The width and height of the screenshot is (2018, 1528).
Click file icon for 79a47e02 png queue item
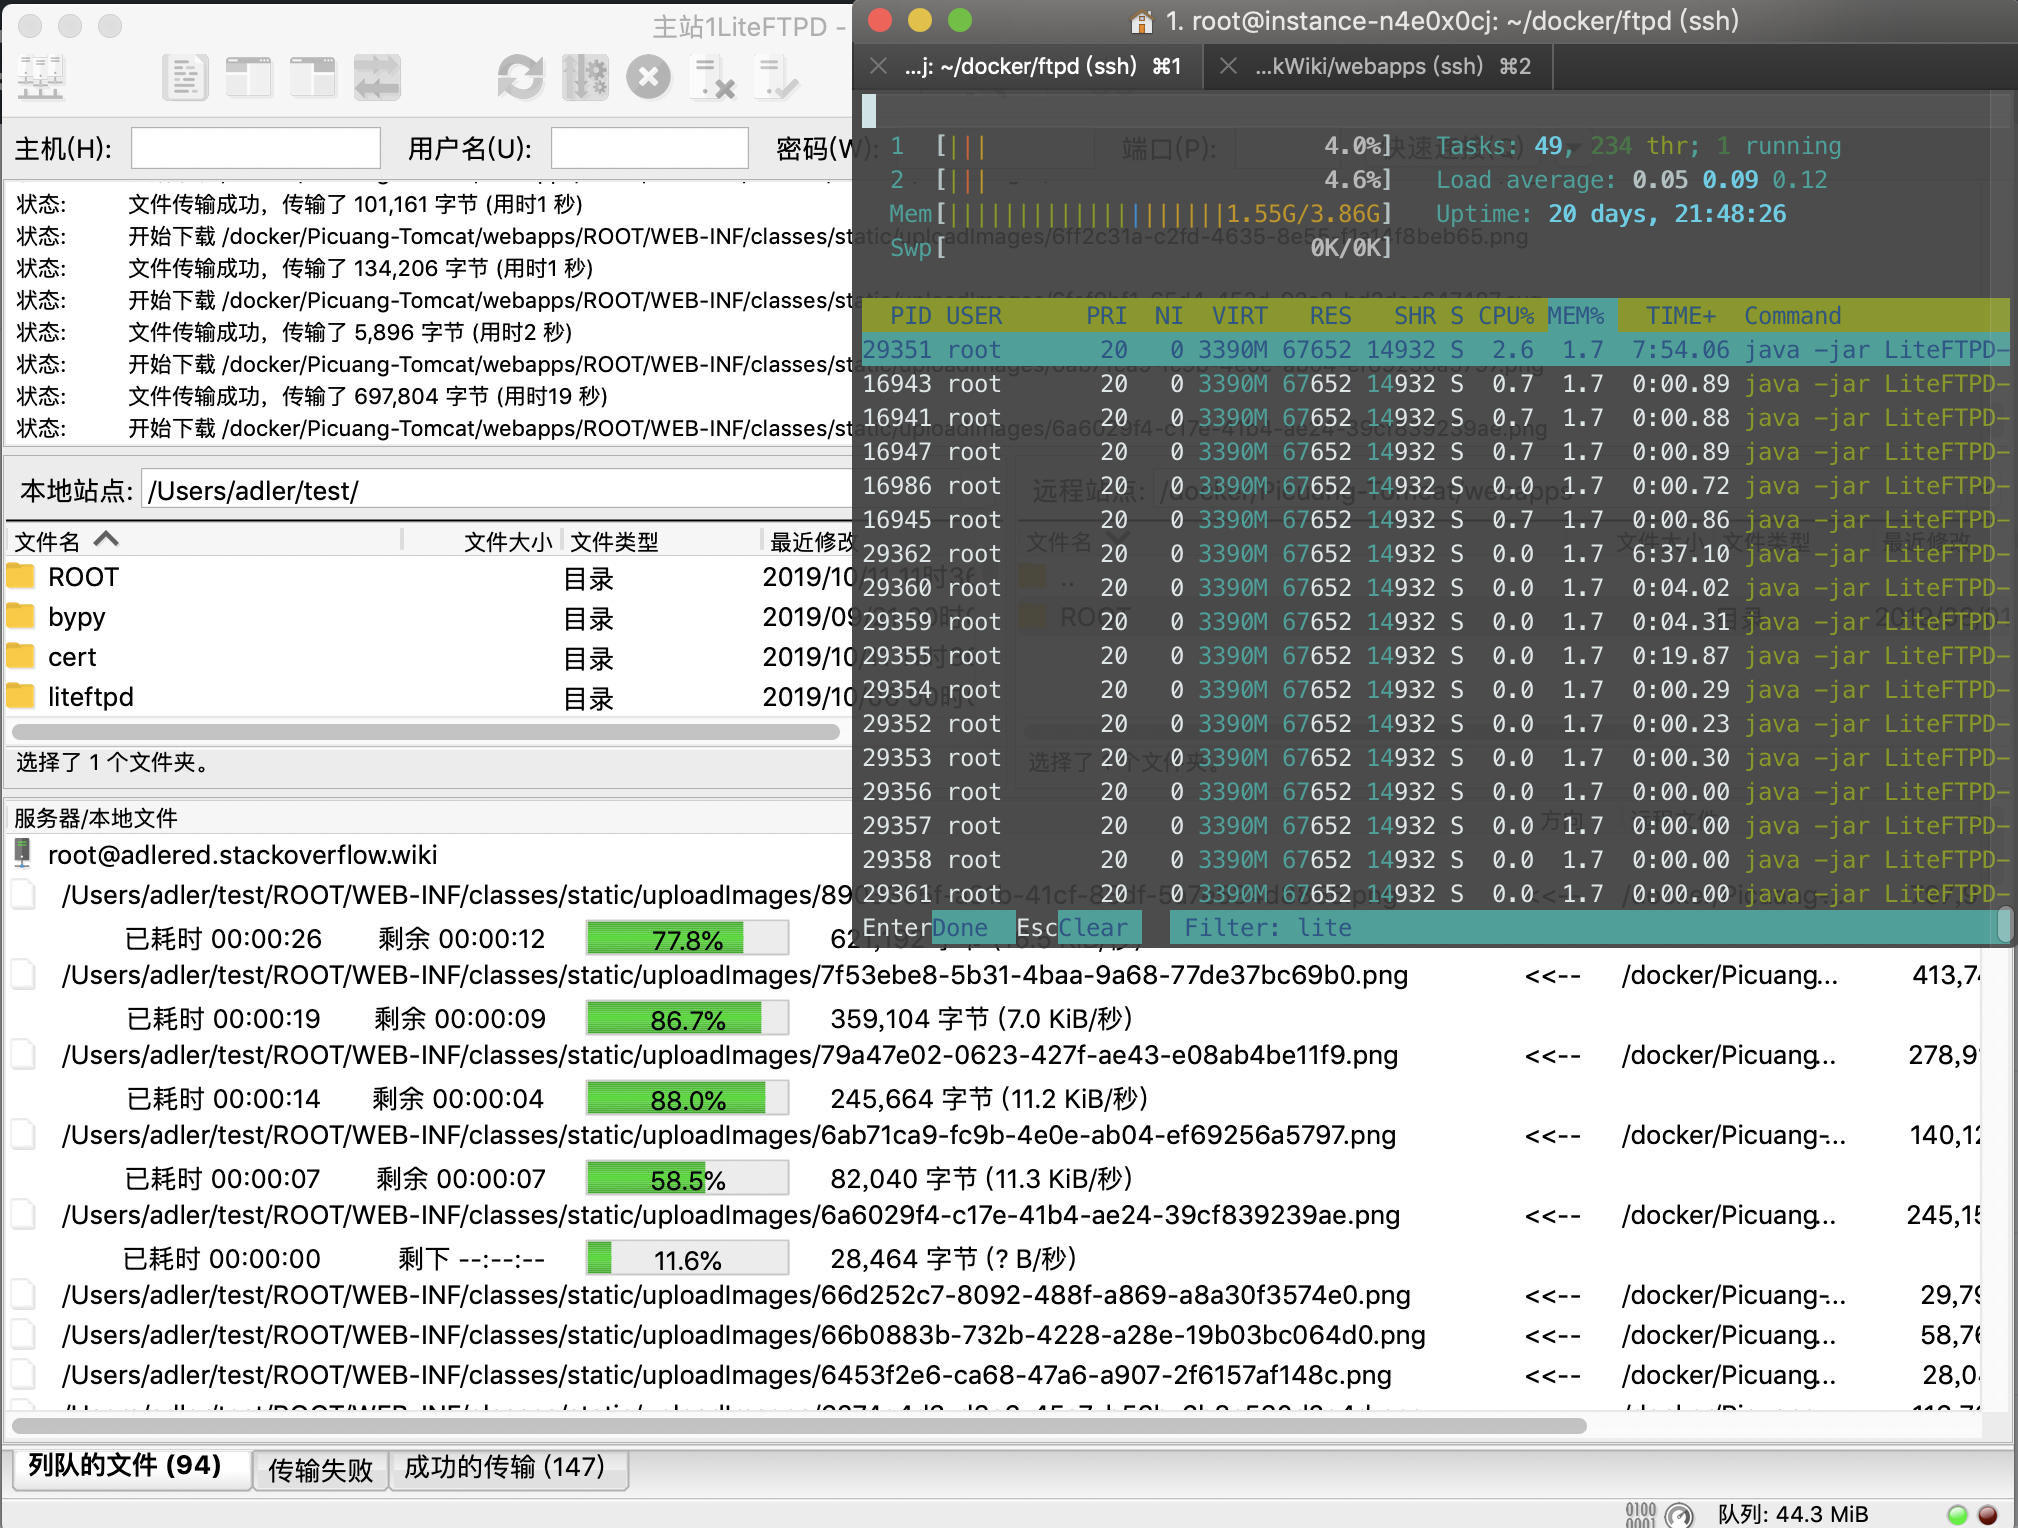coord(23,1054)
